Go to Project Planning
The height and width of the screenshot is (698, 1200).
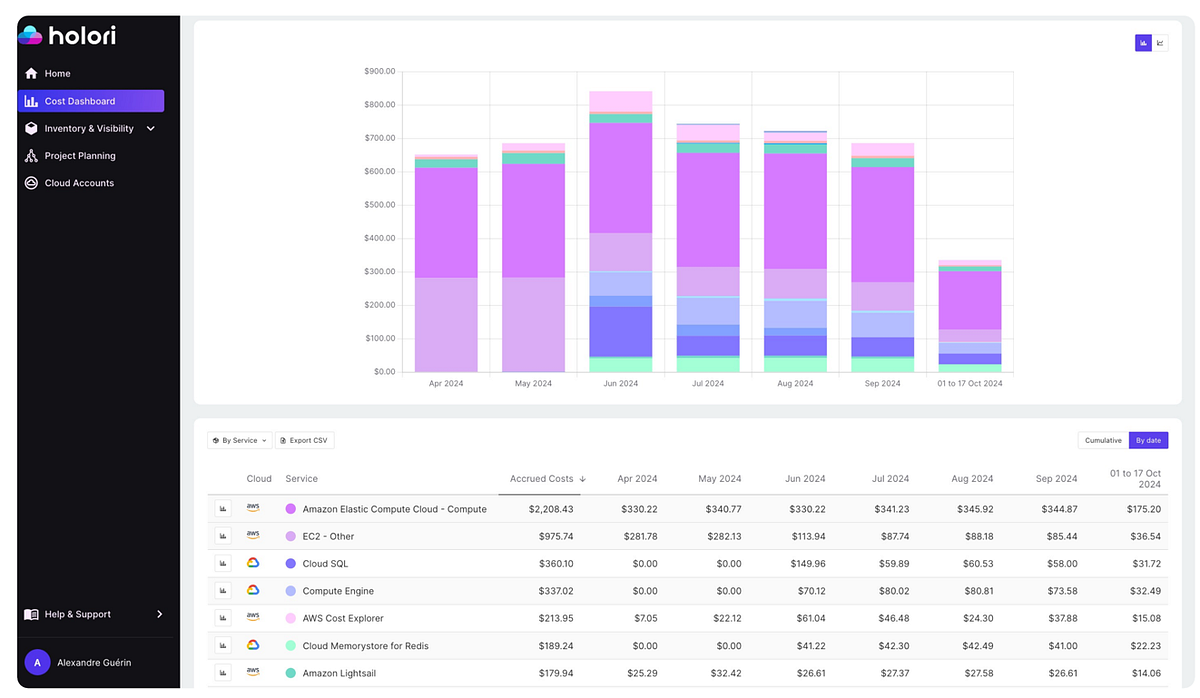click(x=80, y=156)
